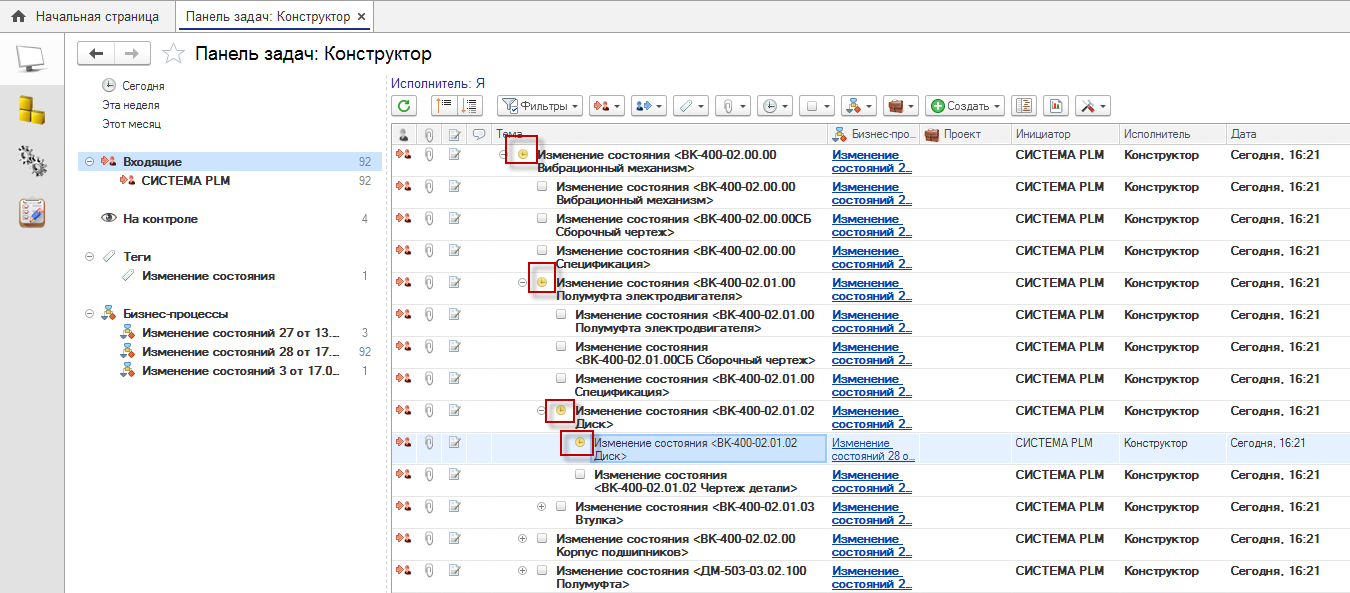Add the task panel to favorites with star
The image size is (1350, 593).
point(173,54)
